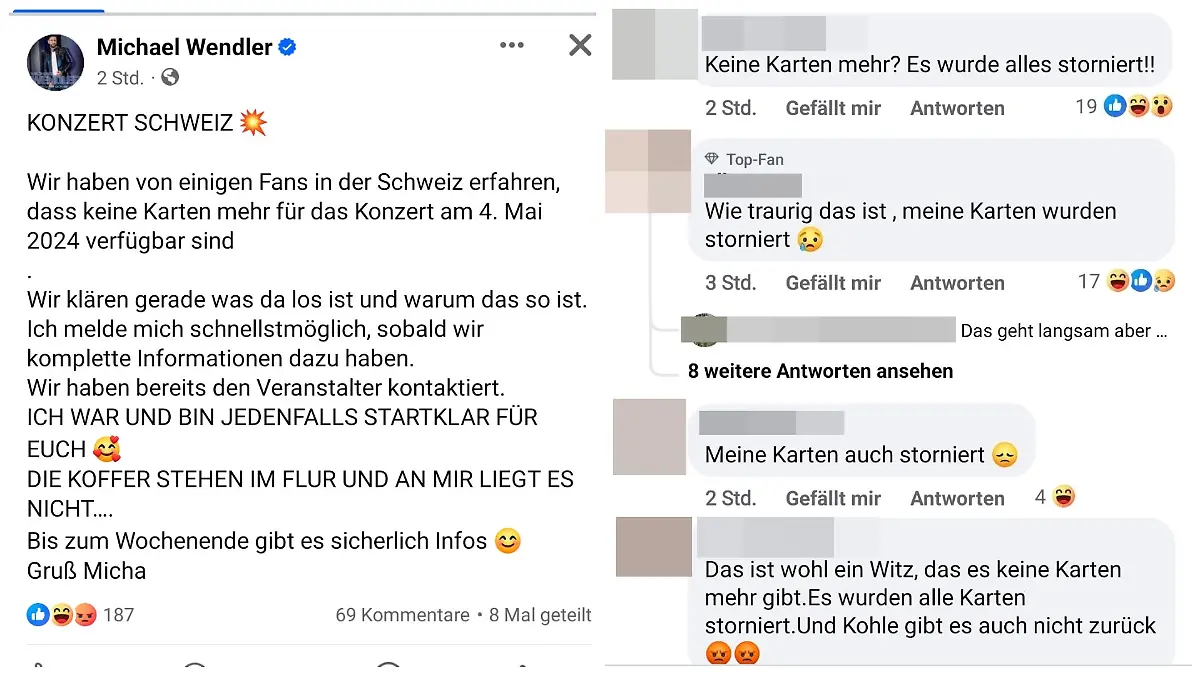Like the 'Wie traurig das ist' comment
Screen dimensions: 1200x675
833,283
